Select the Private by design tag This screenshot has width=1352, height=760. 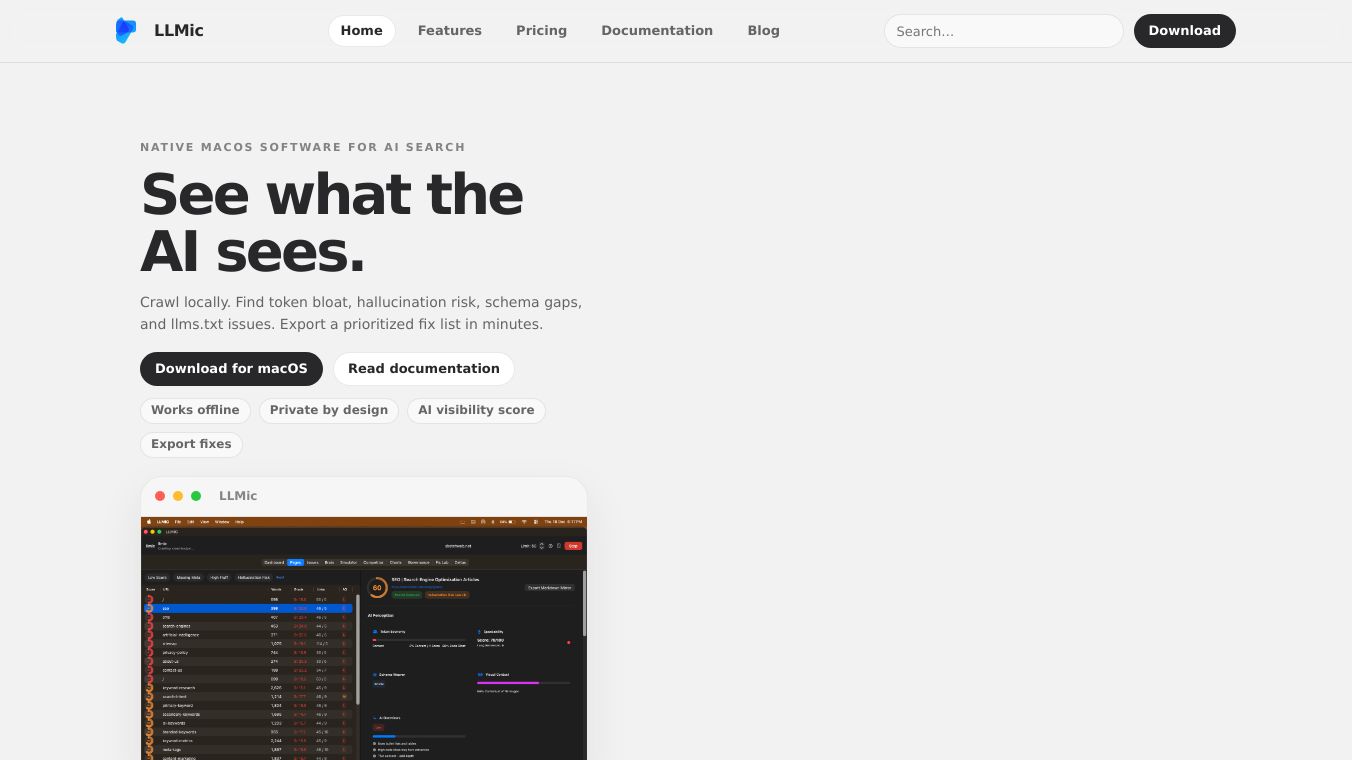coord(329,410)
